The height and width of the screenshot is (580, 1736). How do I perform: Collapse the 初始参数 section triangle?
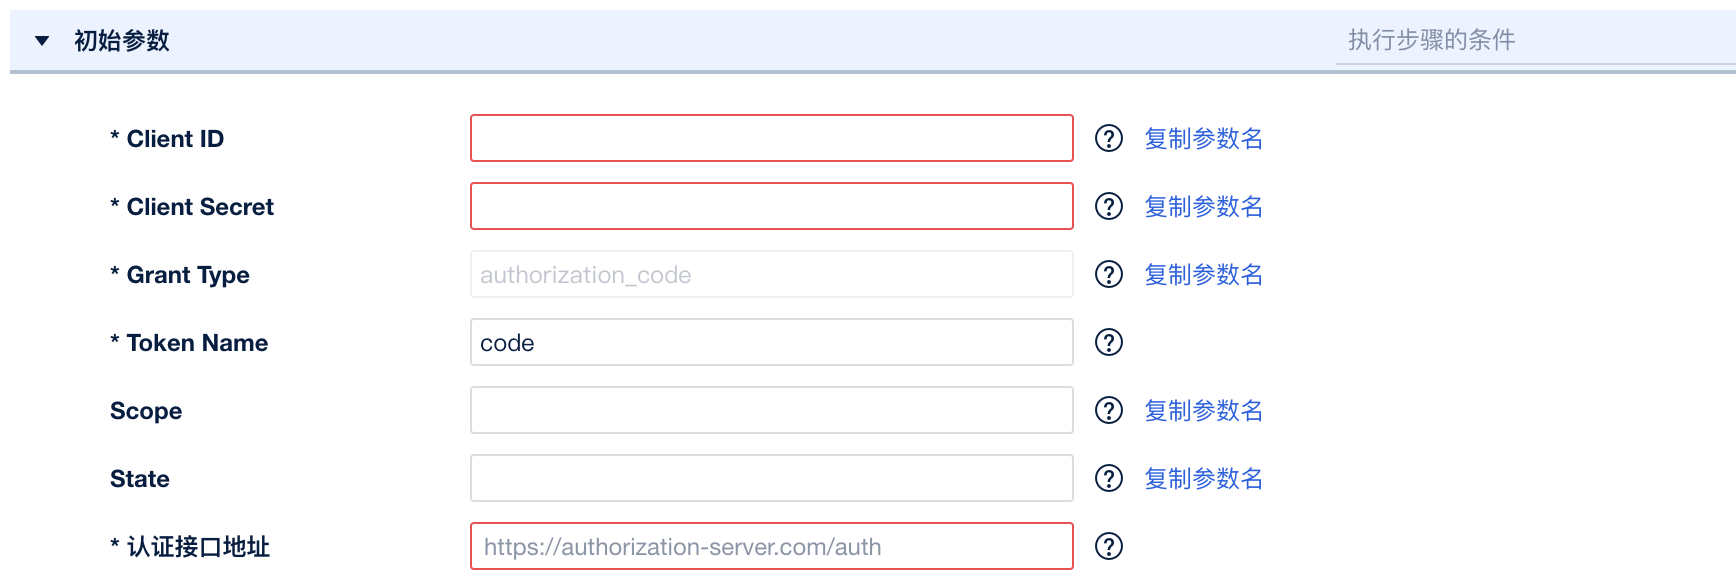point(42,41)
